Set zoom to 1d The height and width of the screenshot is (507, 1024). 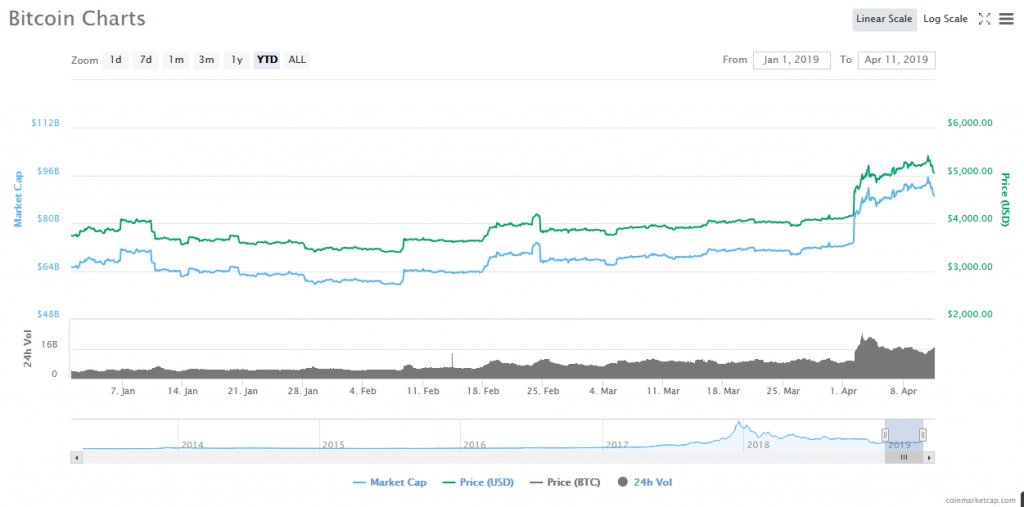[x=115, y=60]
